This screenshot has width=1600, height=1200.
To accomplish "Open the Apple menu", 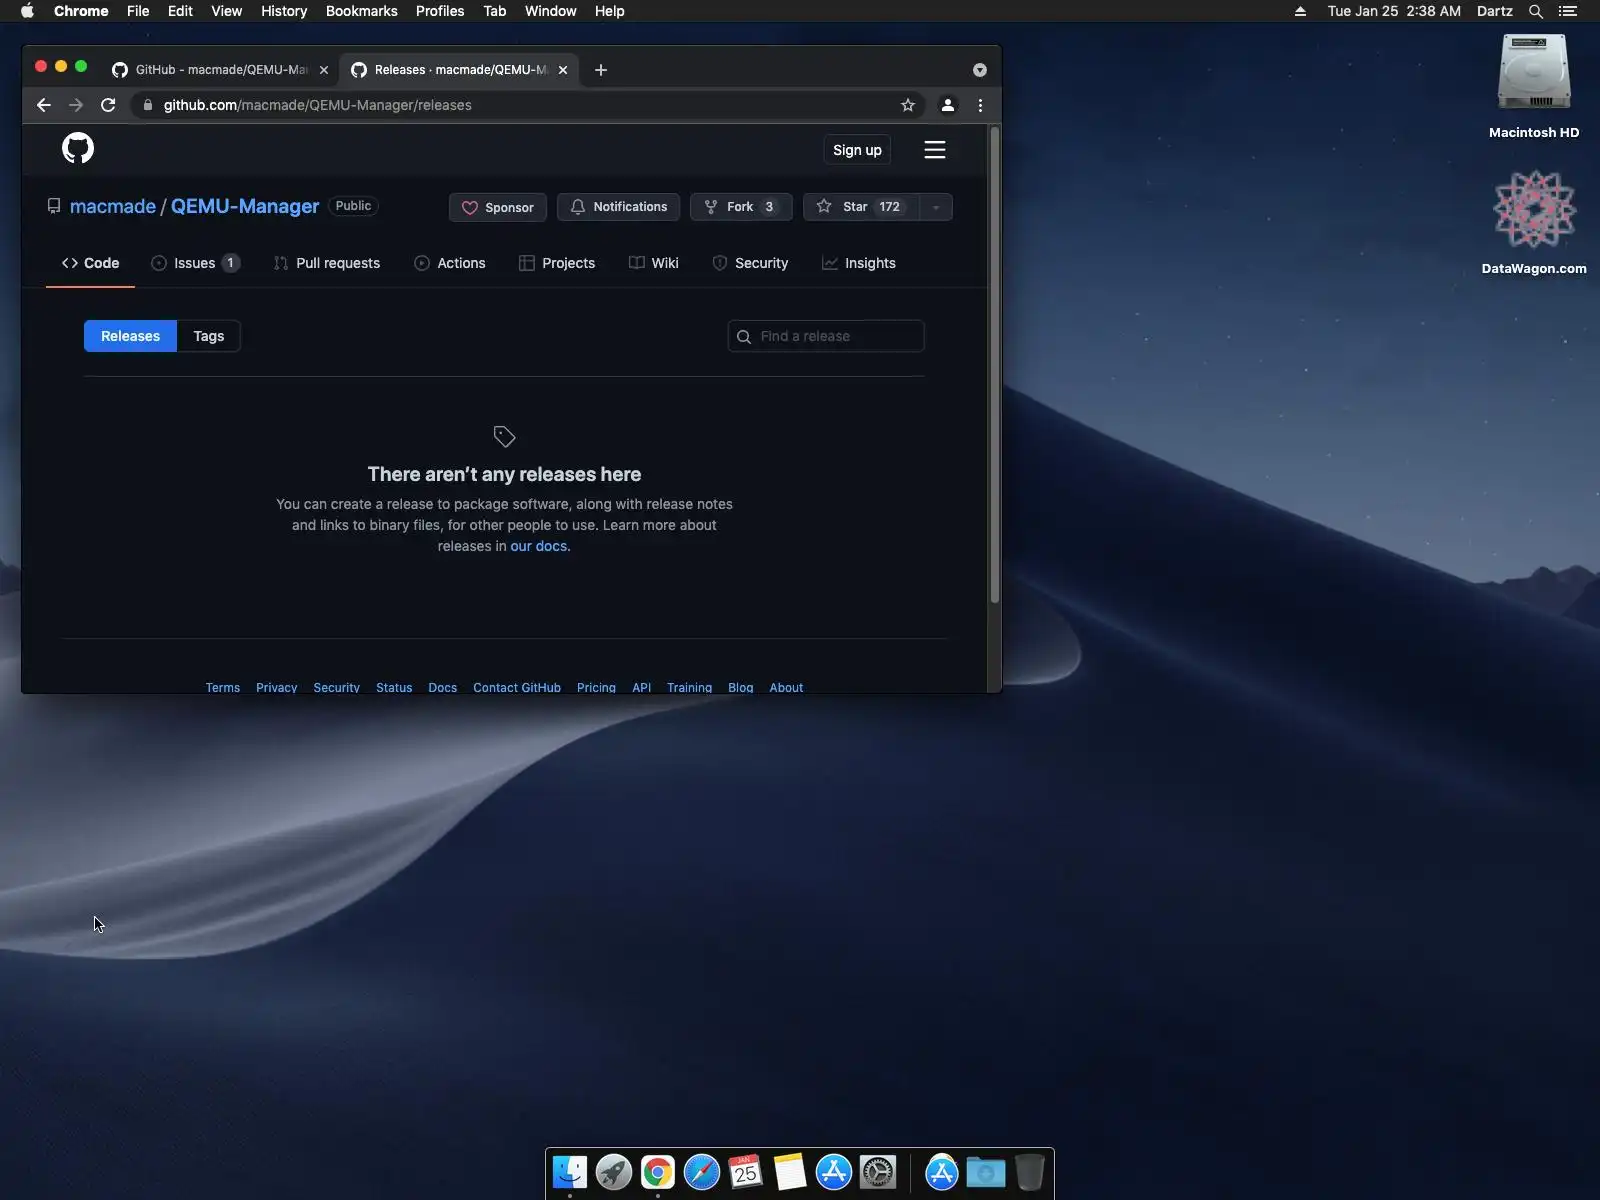I will [x=27, y=11].
